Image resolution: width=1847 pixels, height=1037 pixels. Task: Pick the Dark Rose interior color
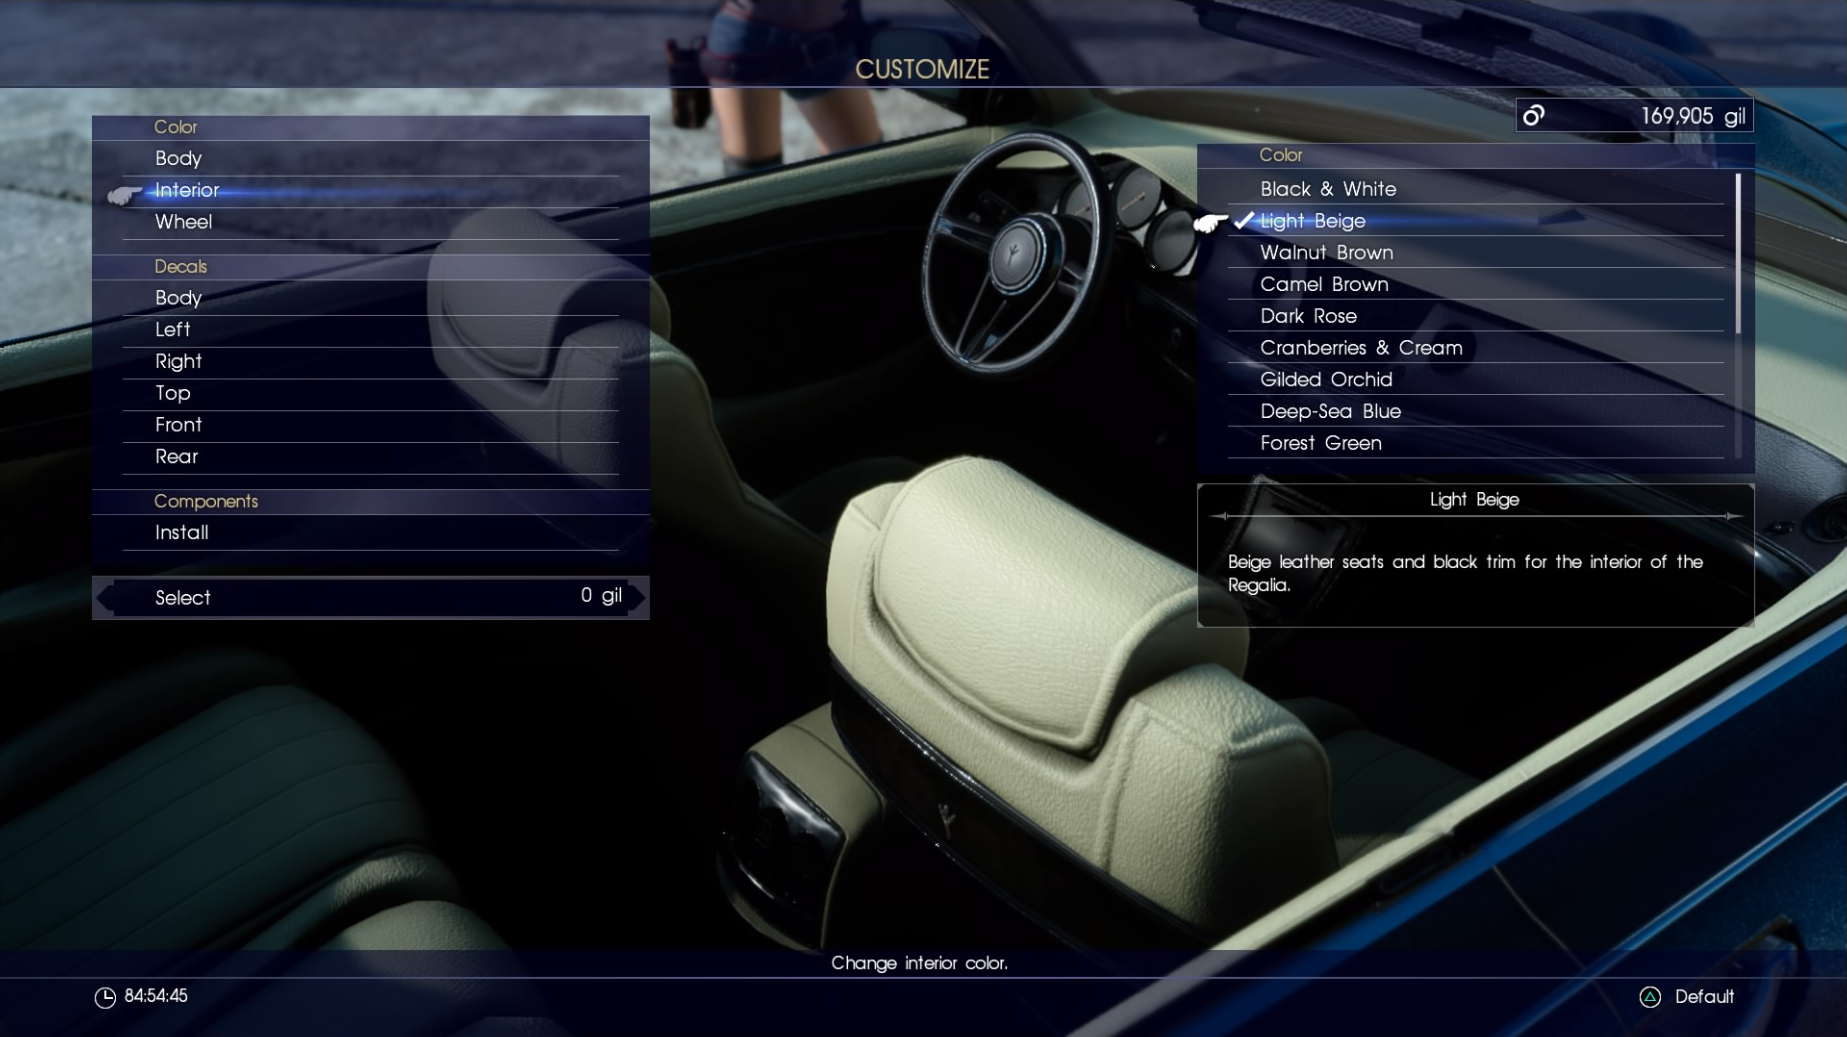tap(1476, 316)
